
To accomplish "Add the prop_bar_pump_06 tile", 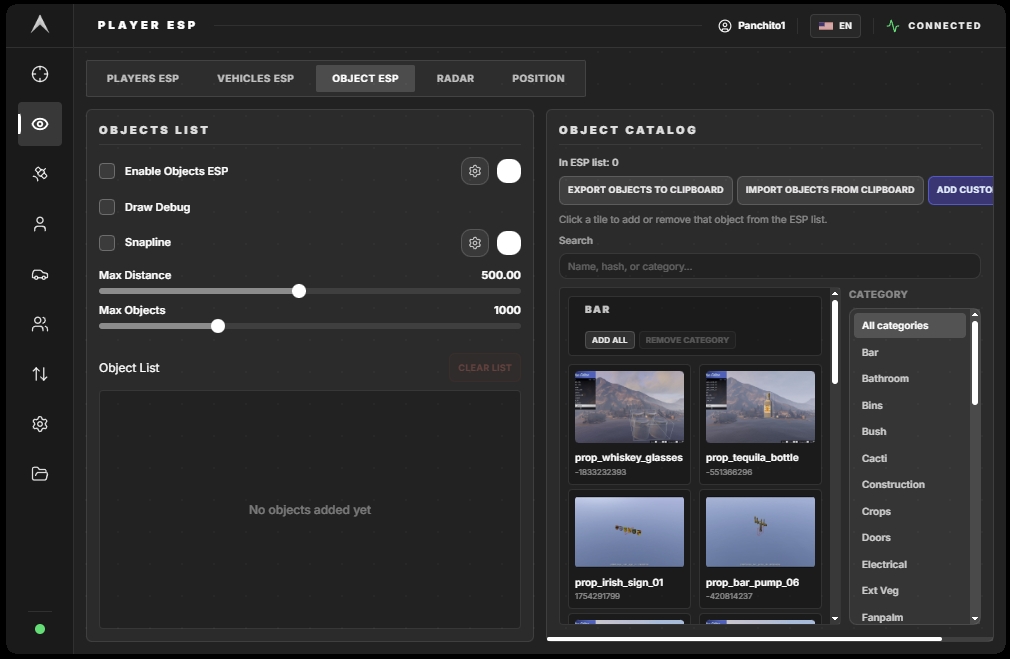I will 760,549.
